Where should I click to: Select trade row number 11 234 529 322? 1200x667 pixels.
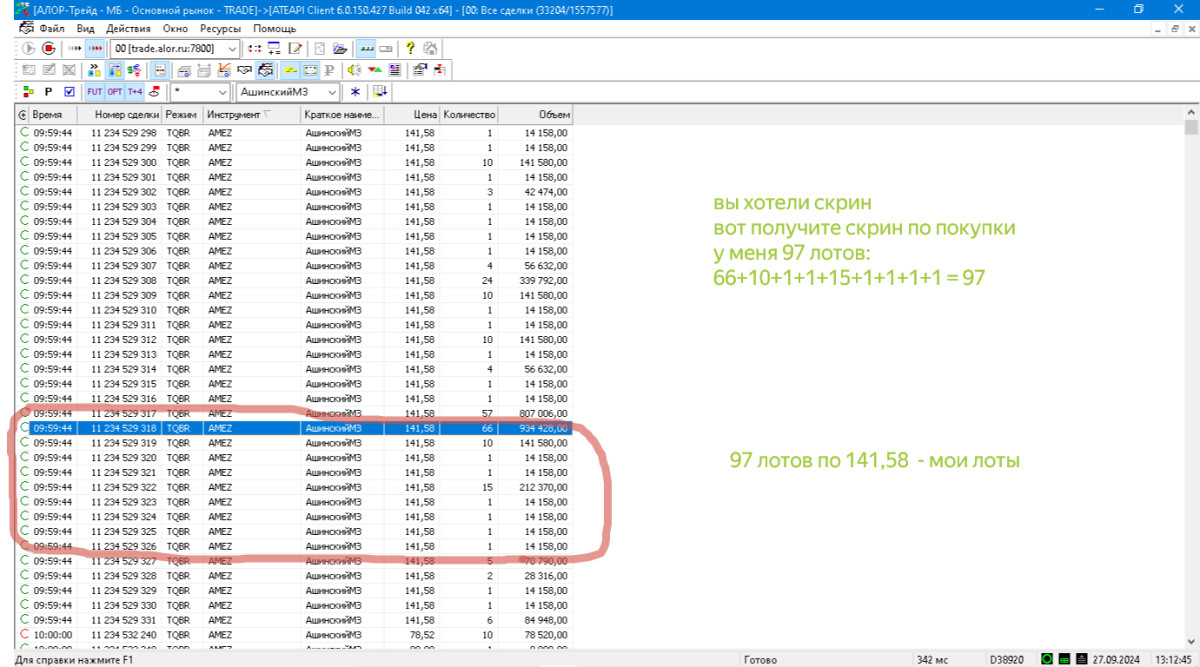click(124, 487)
